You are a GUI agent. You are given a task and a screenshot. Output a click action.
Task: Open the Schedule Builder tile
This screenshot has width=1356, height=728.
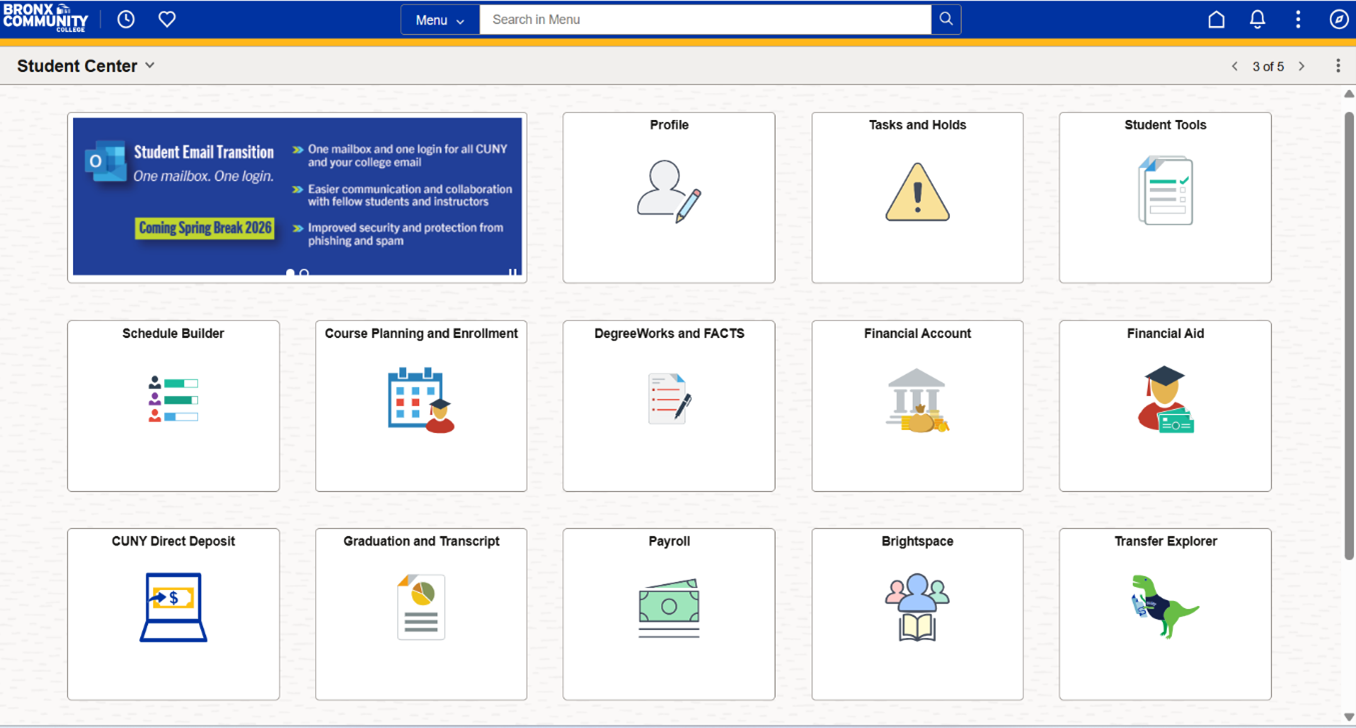[x=173, y=405]
